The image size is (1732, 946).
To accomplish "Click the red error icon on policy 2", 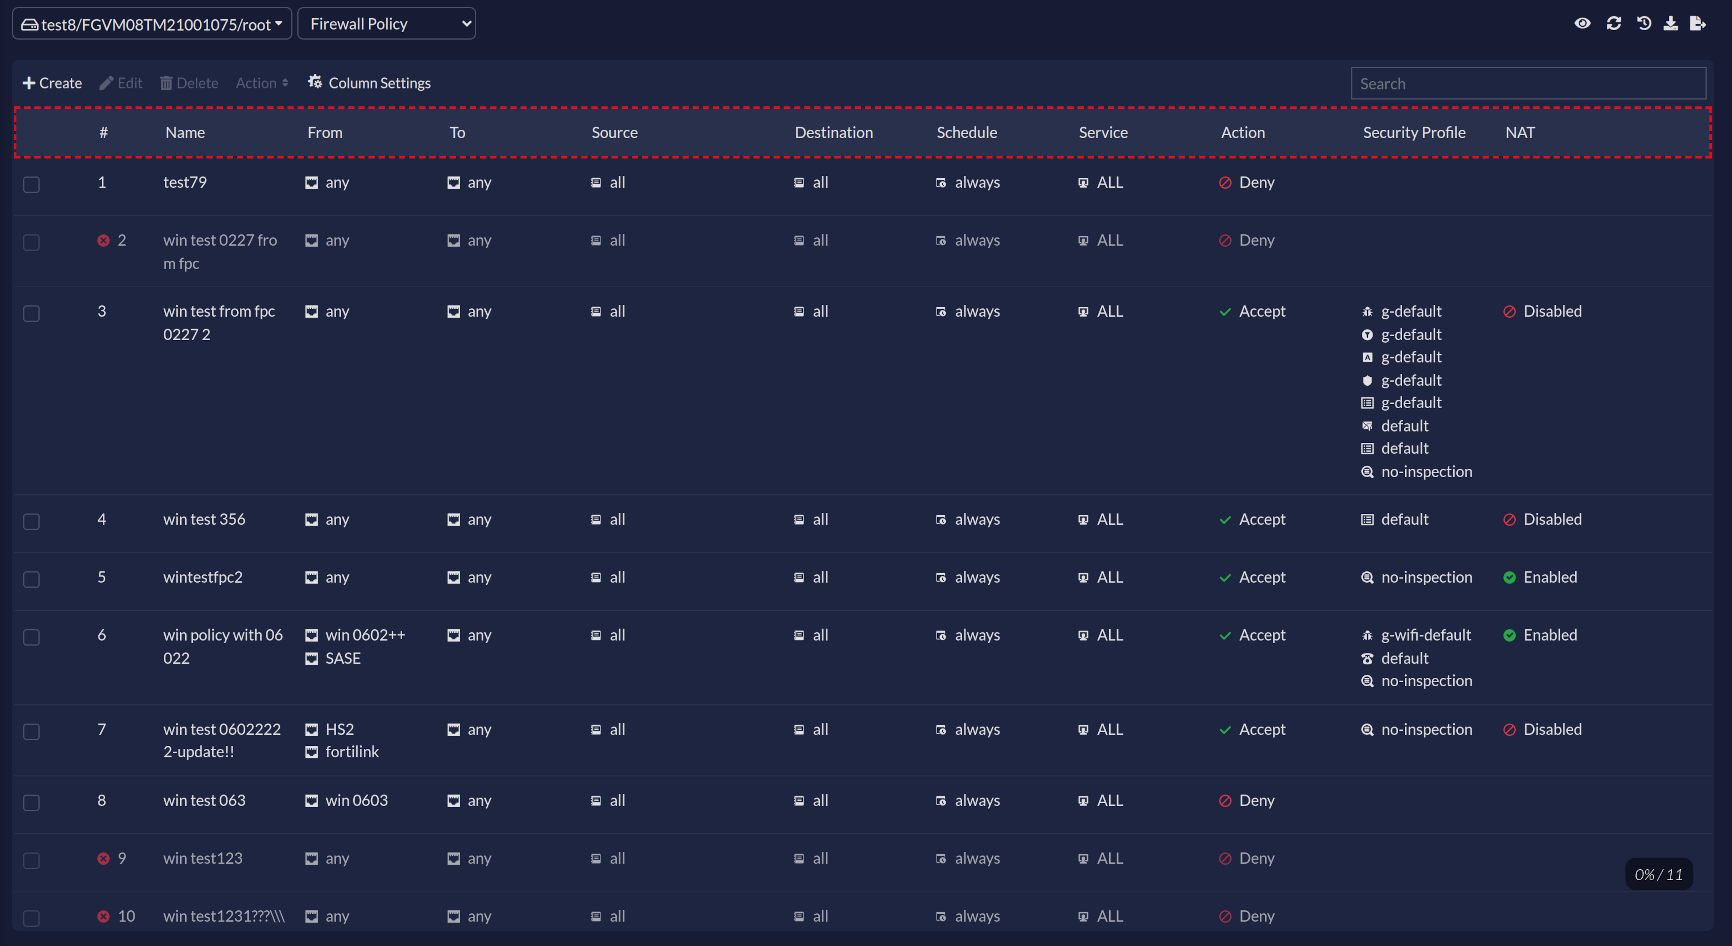I will pyautogui.click(x=103, y=240).
